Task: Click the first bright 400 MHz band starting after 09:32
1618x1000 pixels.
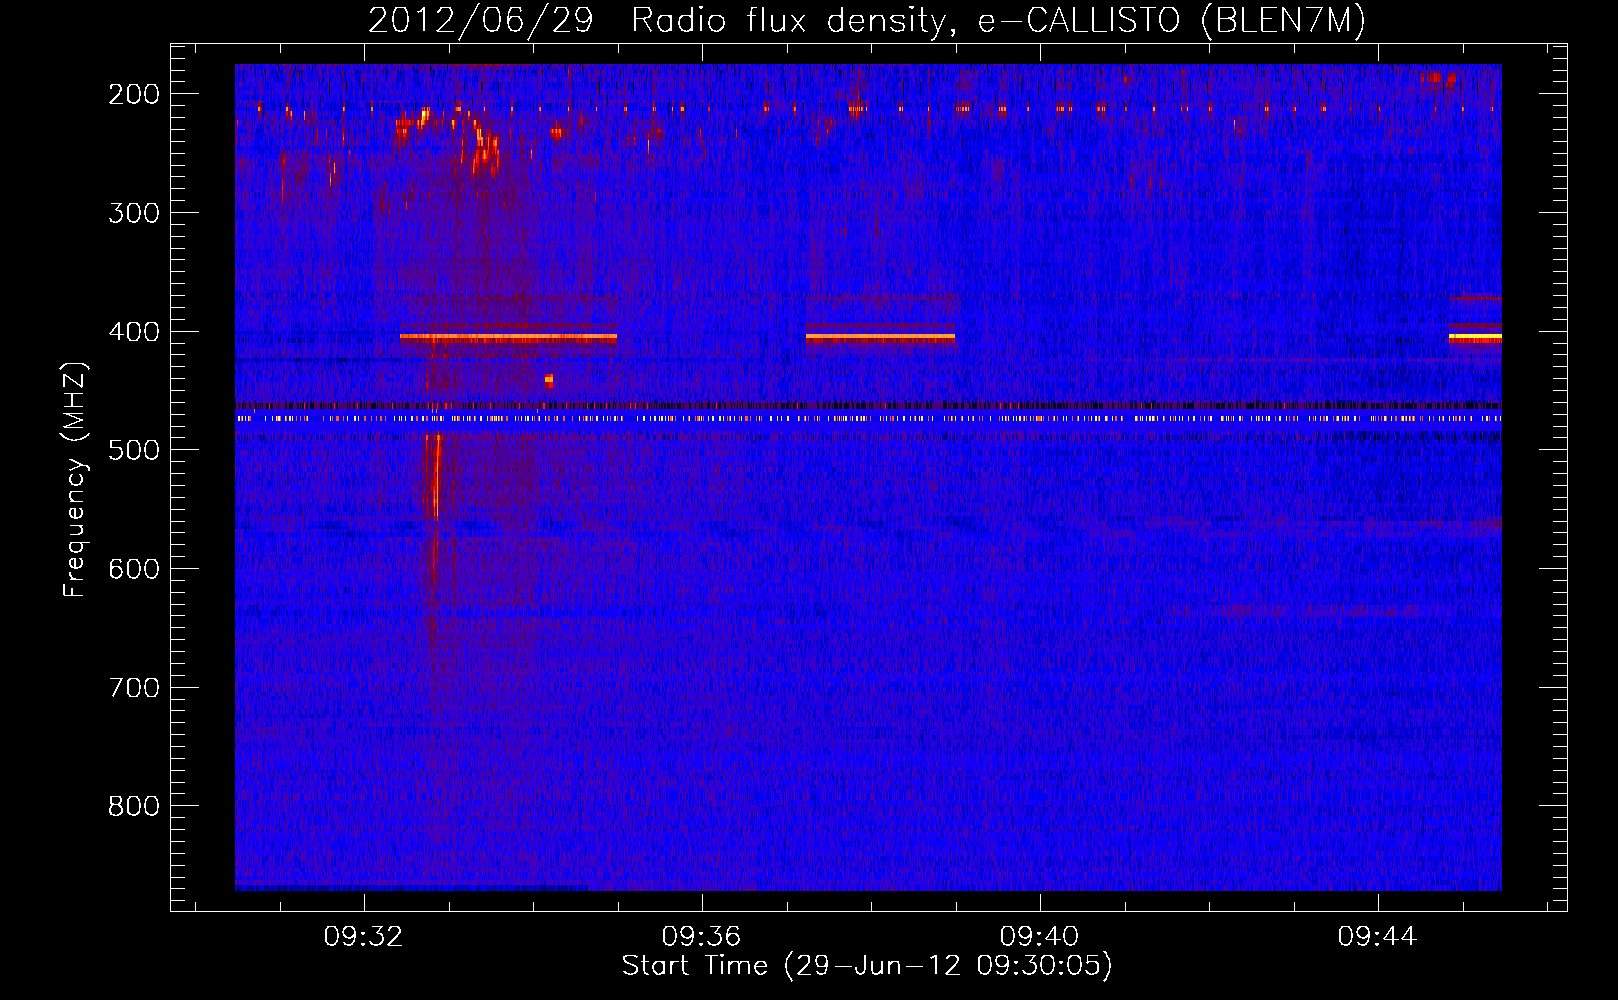Action: coord(508,338)
